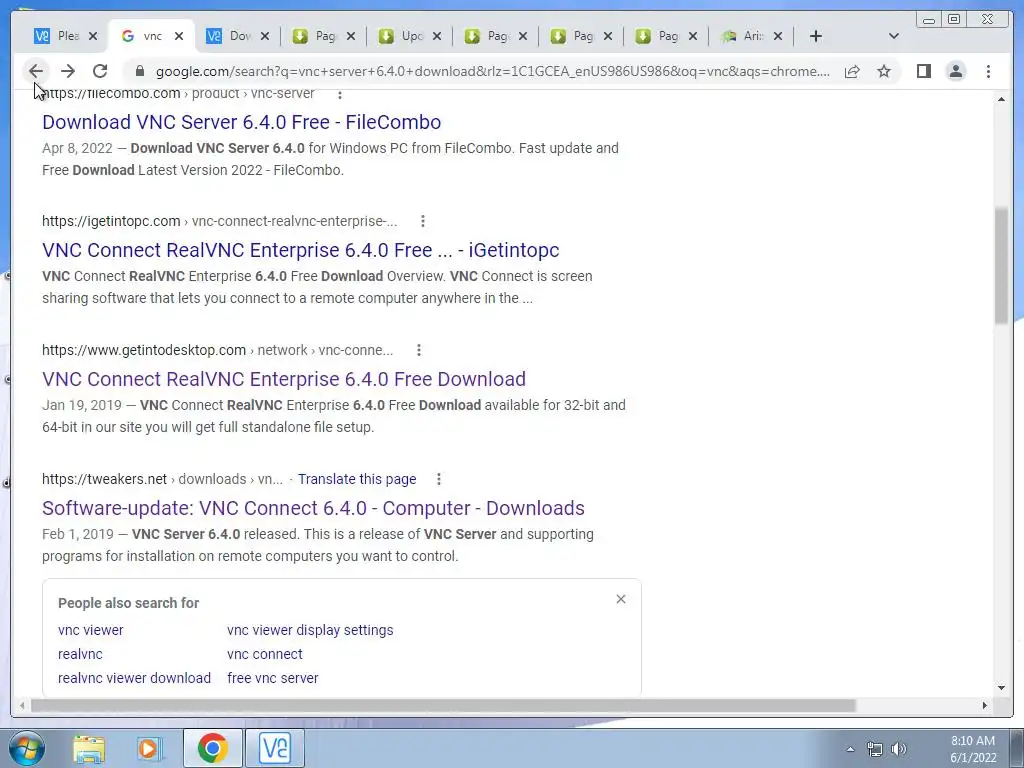Open options menu for tweakers.net result

tap(438, 479)
